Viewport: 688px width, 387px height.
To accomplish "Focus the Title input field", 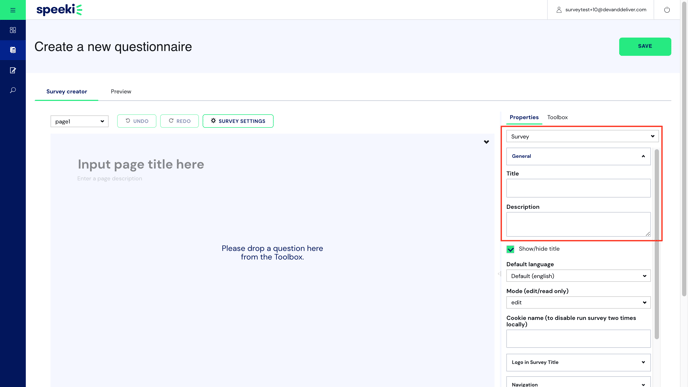I will point(578,188).
